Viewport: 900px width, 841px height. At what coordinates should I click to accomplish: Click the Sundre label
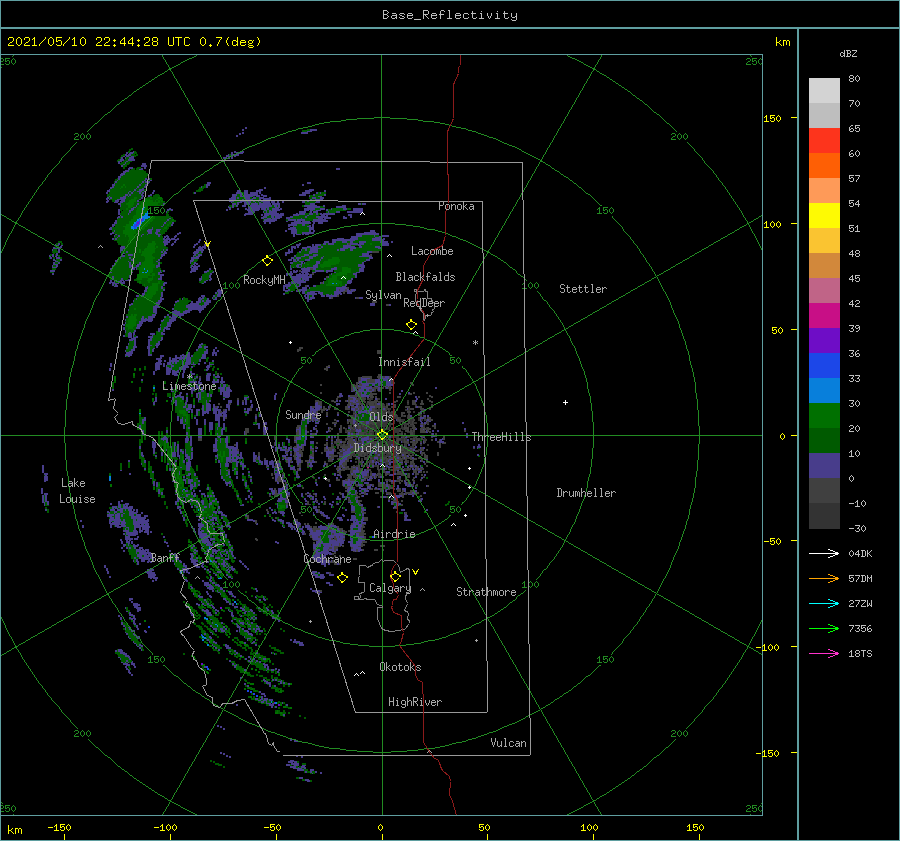click(x=303, y=414)
